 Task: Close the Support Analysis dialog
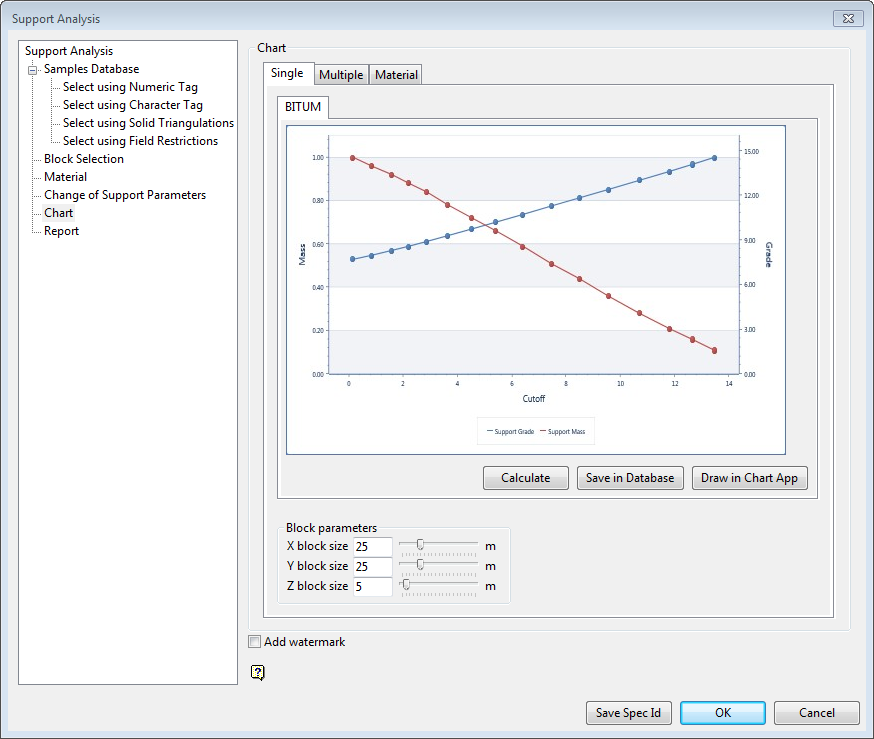coord(848,18)
